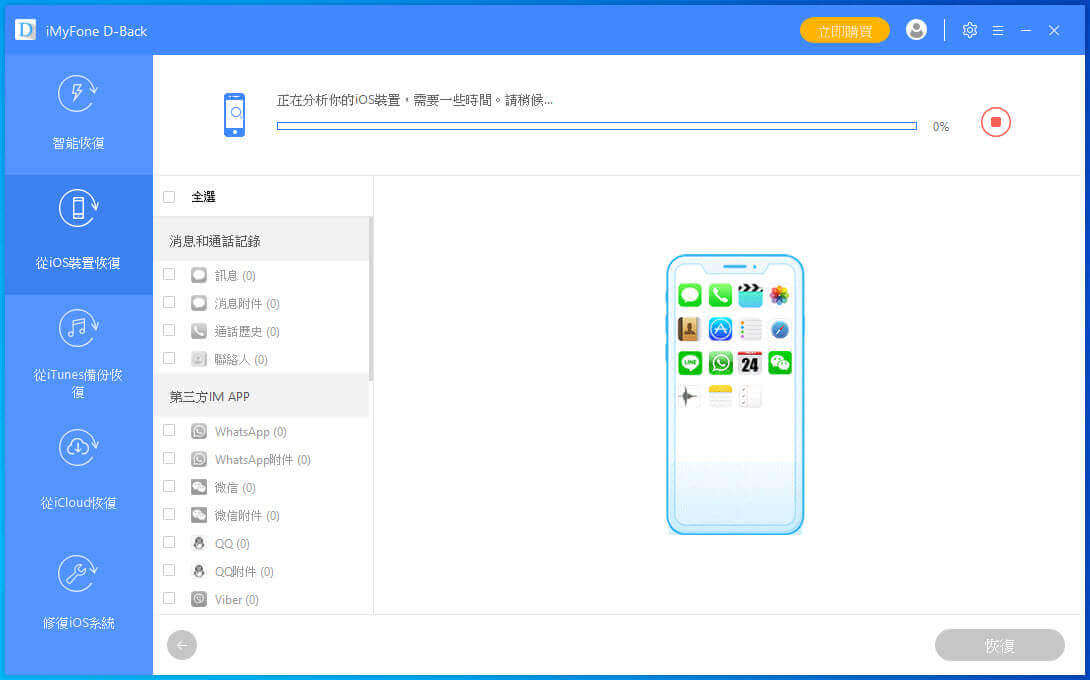The image size is (1090, 680).
Task: Open 修復iOS系統 sidebar tab
Action: tap(79, 594)
